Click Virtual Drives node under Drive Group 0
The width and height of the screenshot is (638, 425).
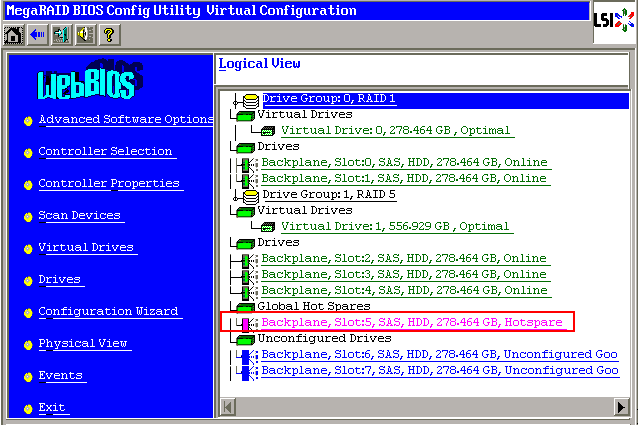pyautogui.click(x=305, y=115)
